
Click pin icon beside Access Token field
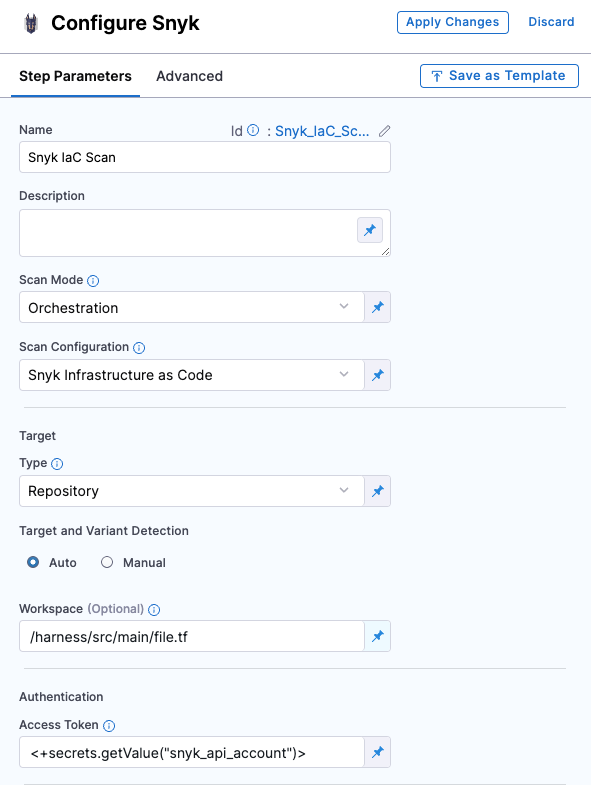pos(378,752)
